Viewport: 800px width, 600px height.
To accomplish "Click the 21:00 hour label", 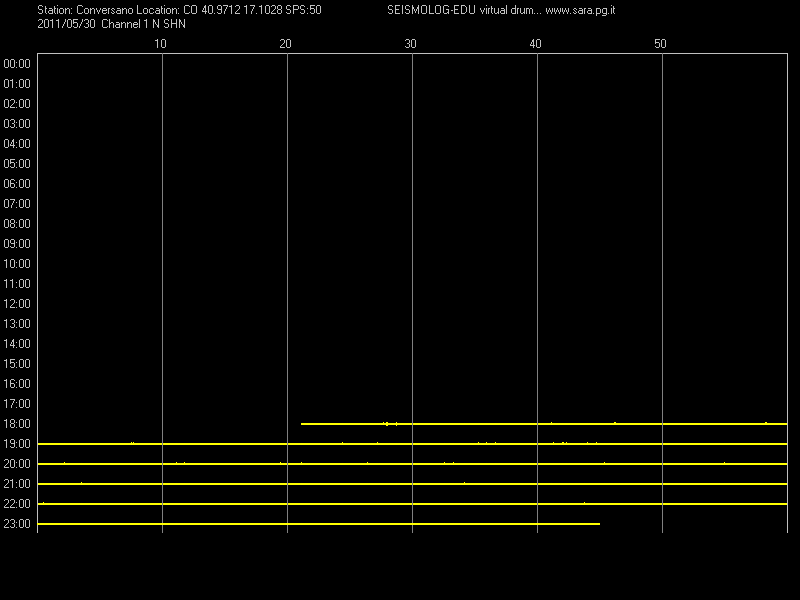I will [17, 484].
